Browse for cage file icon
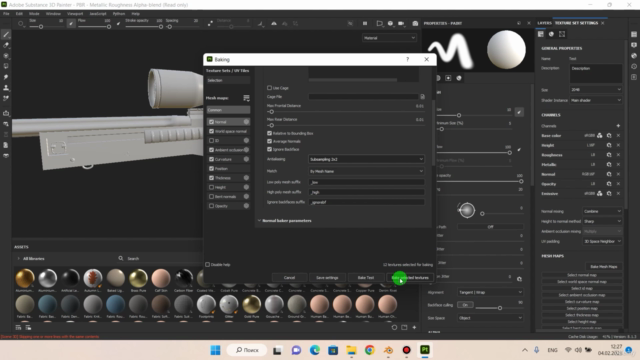This screenshot has width=640, height=360. click(422, 97)
